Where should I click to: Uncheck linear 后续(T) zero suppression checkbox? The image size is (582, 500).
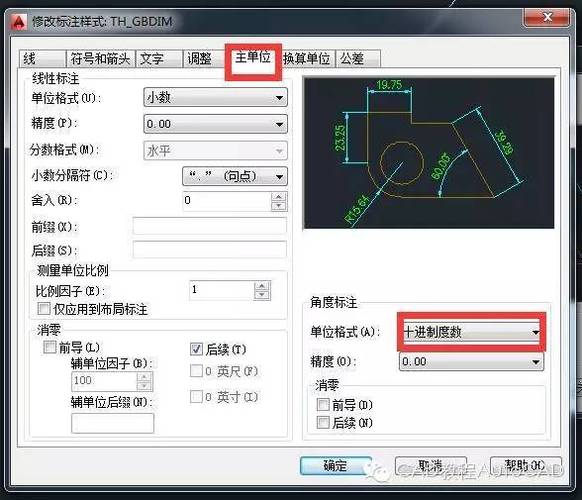(196, 349)
